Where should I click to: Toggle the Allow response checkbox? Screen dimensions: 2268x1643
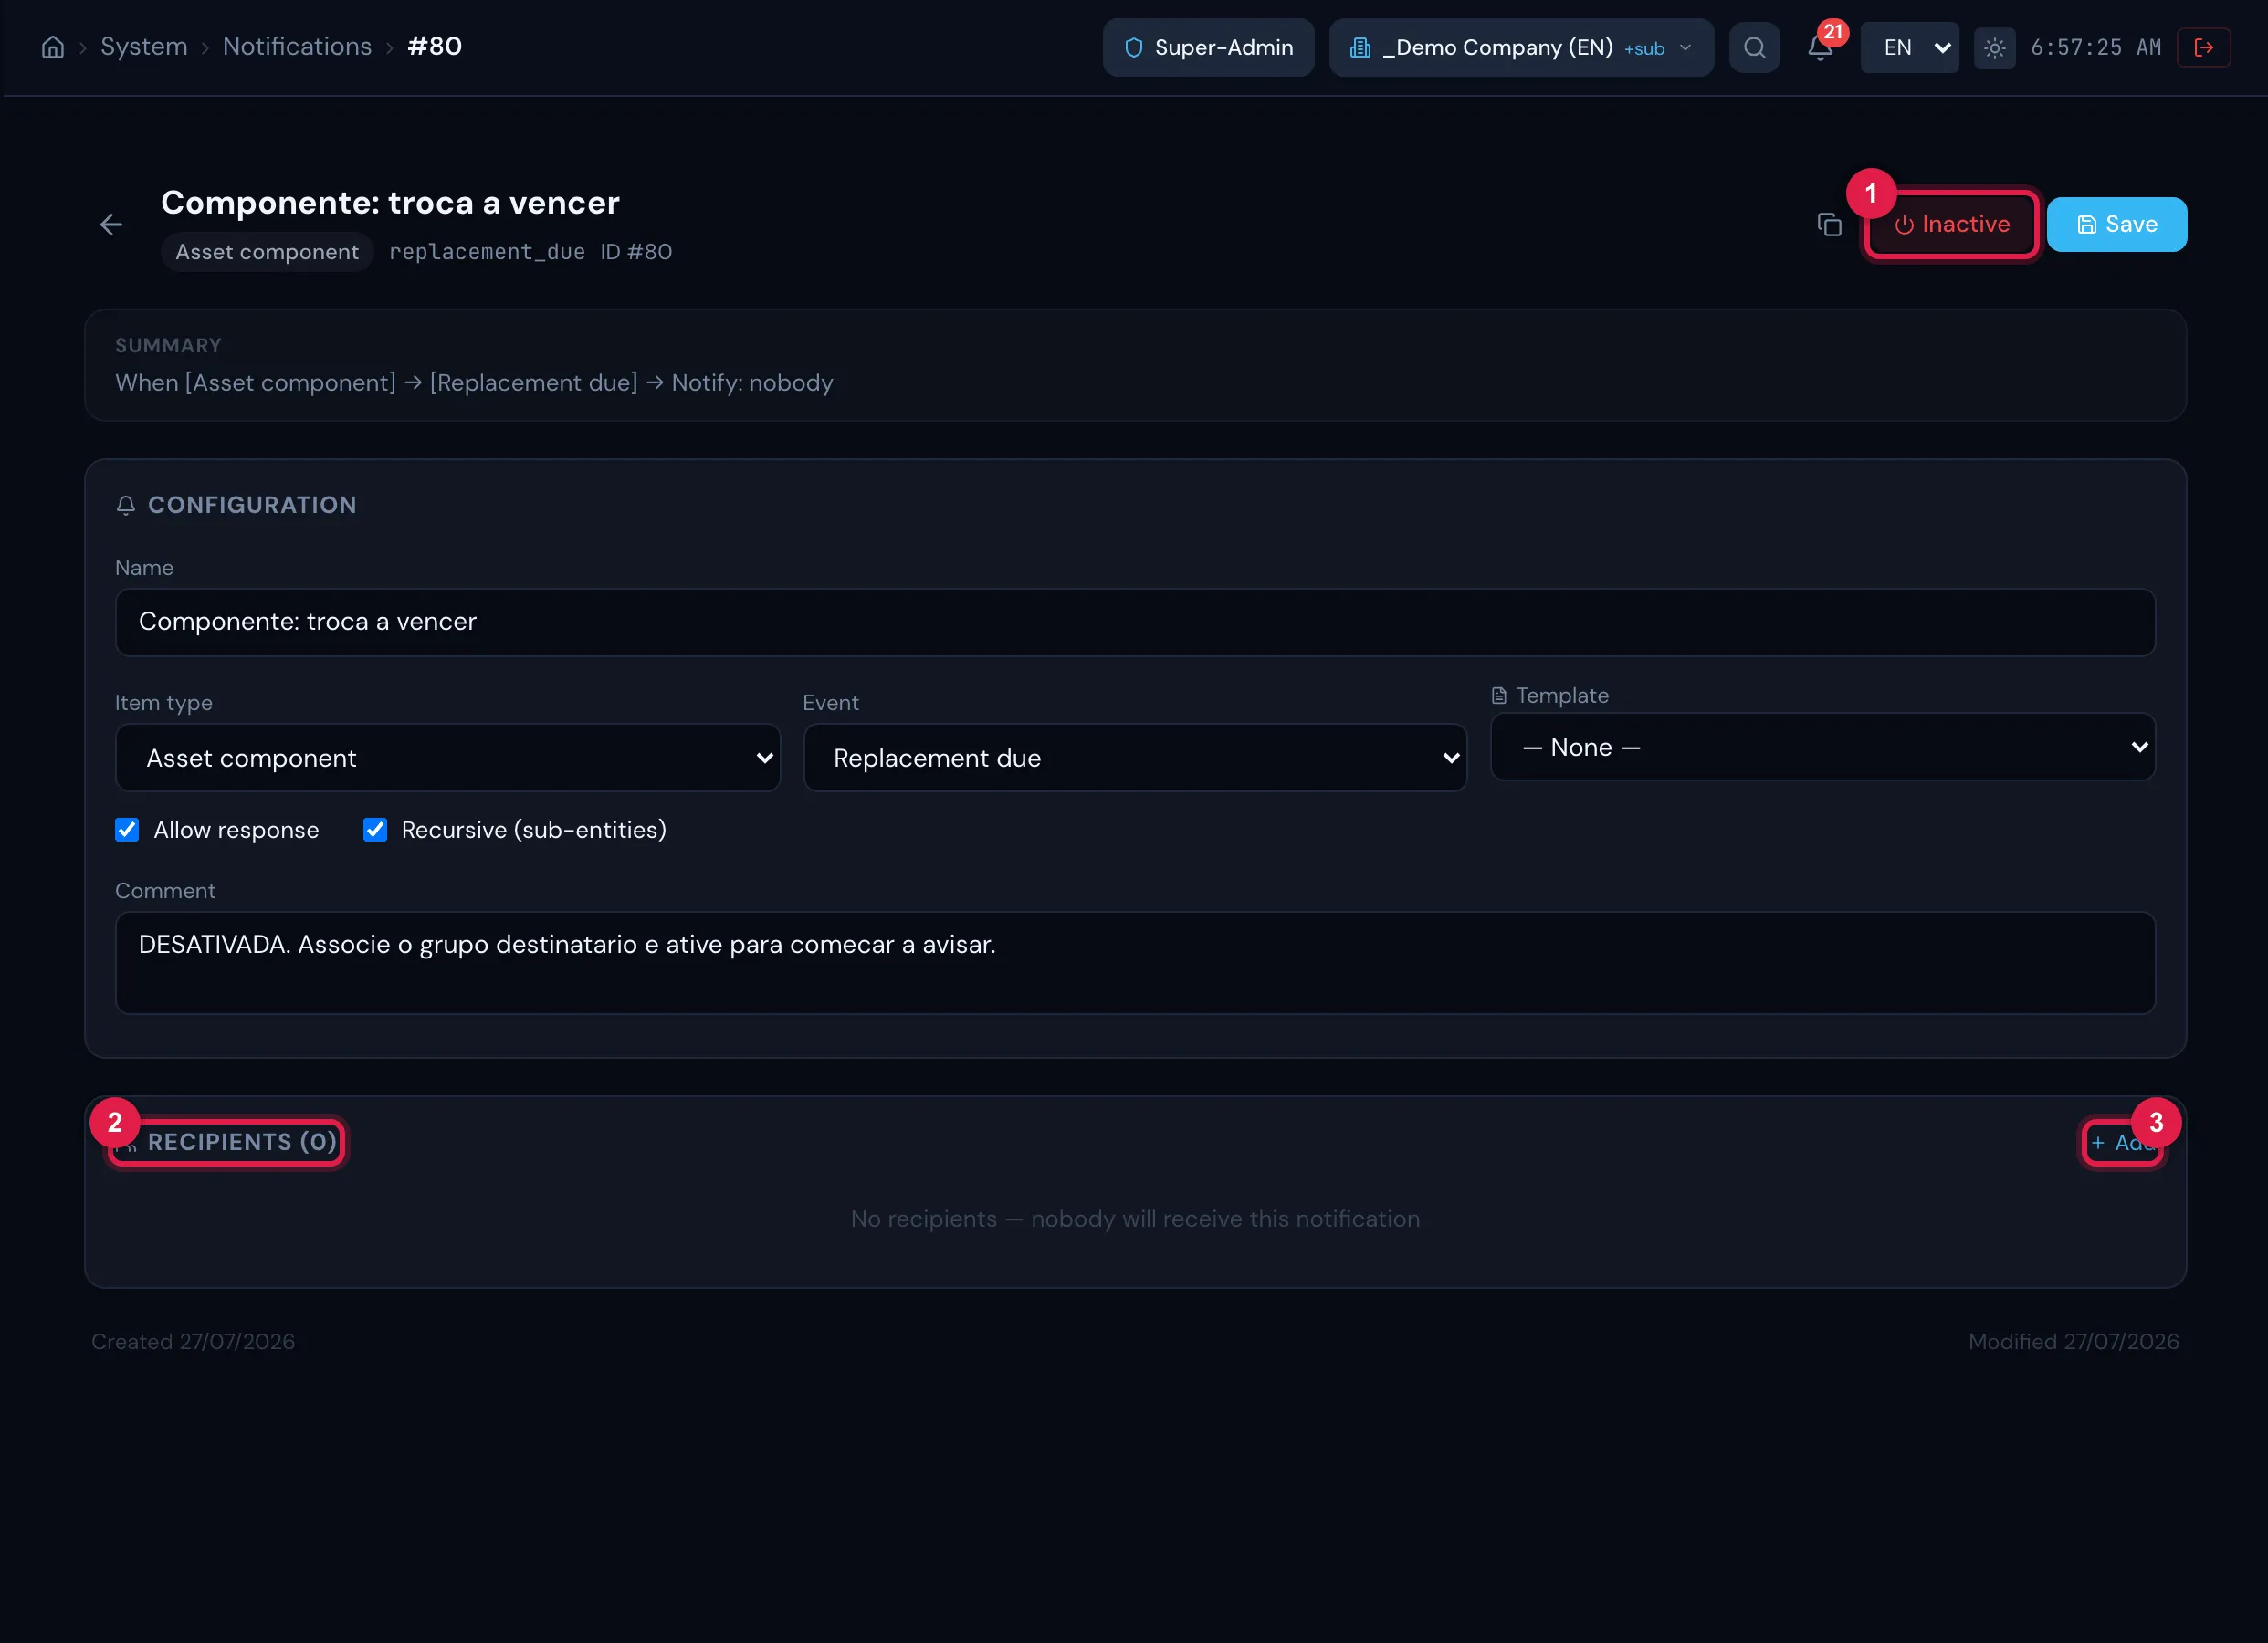pyautogui.click(x=127, y=829)
